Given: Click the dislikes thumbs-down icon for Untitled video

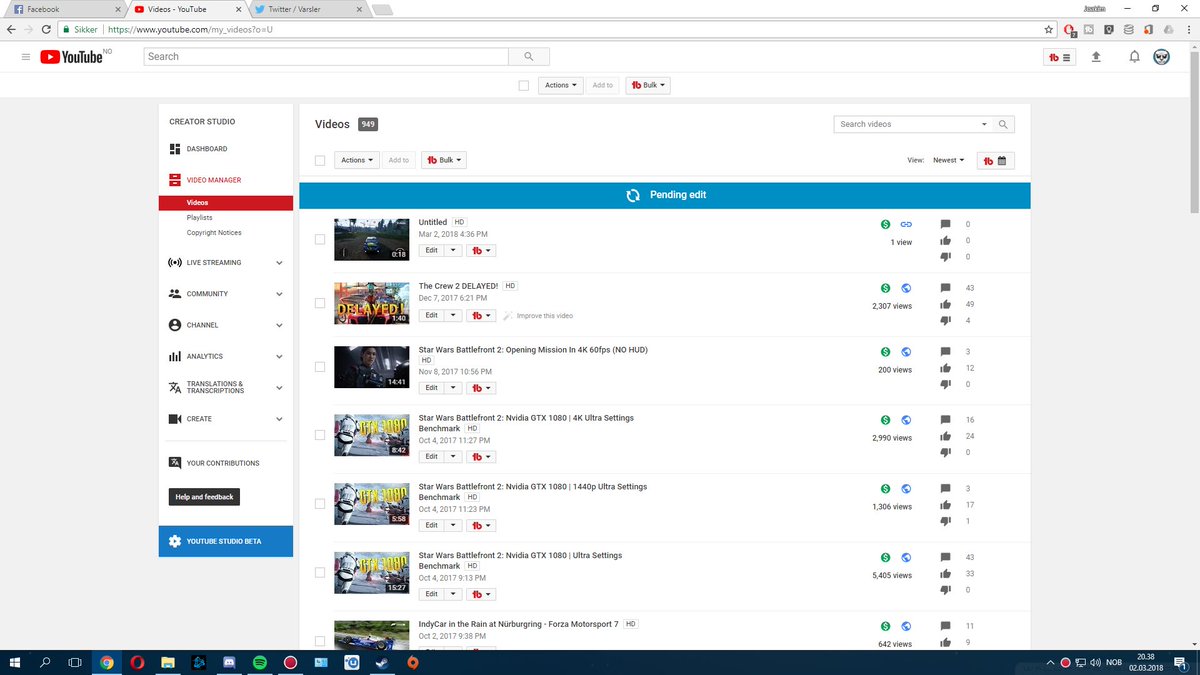Looking at the screenshot, I should coord(946,257).
